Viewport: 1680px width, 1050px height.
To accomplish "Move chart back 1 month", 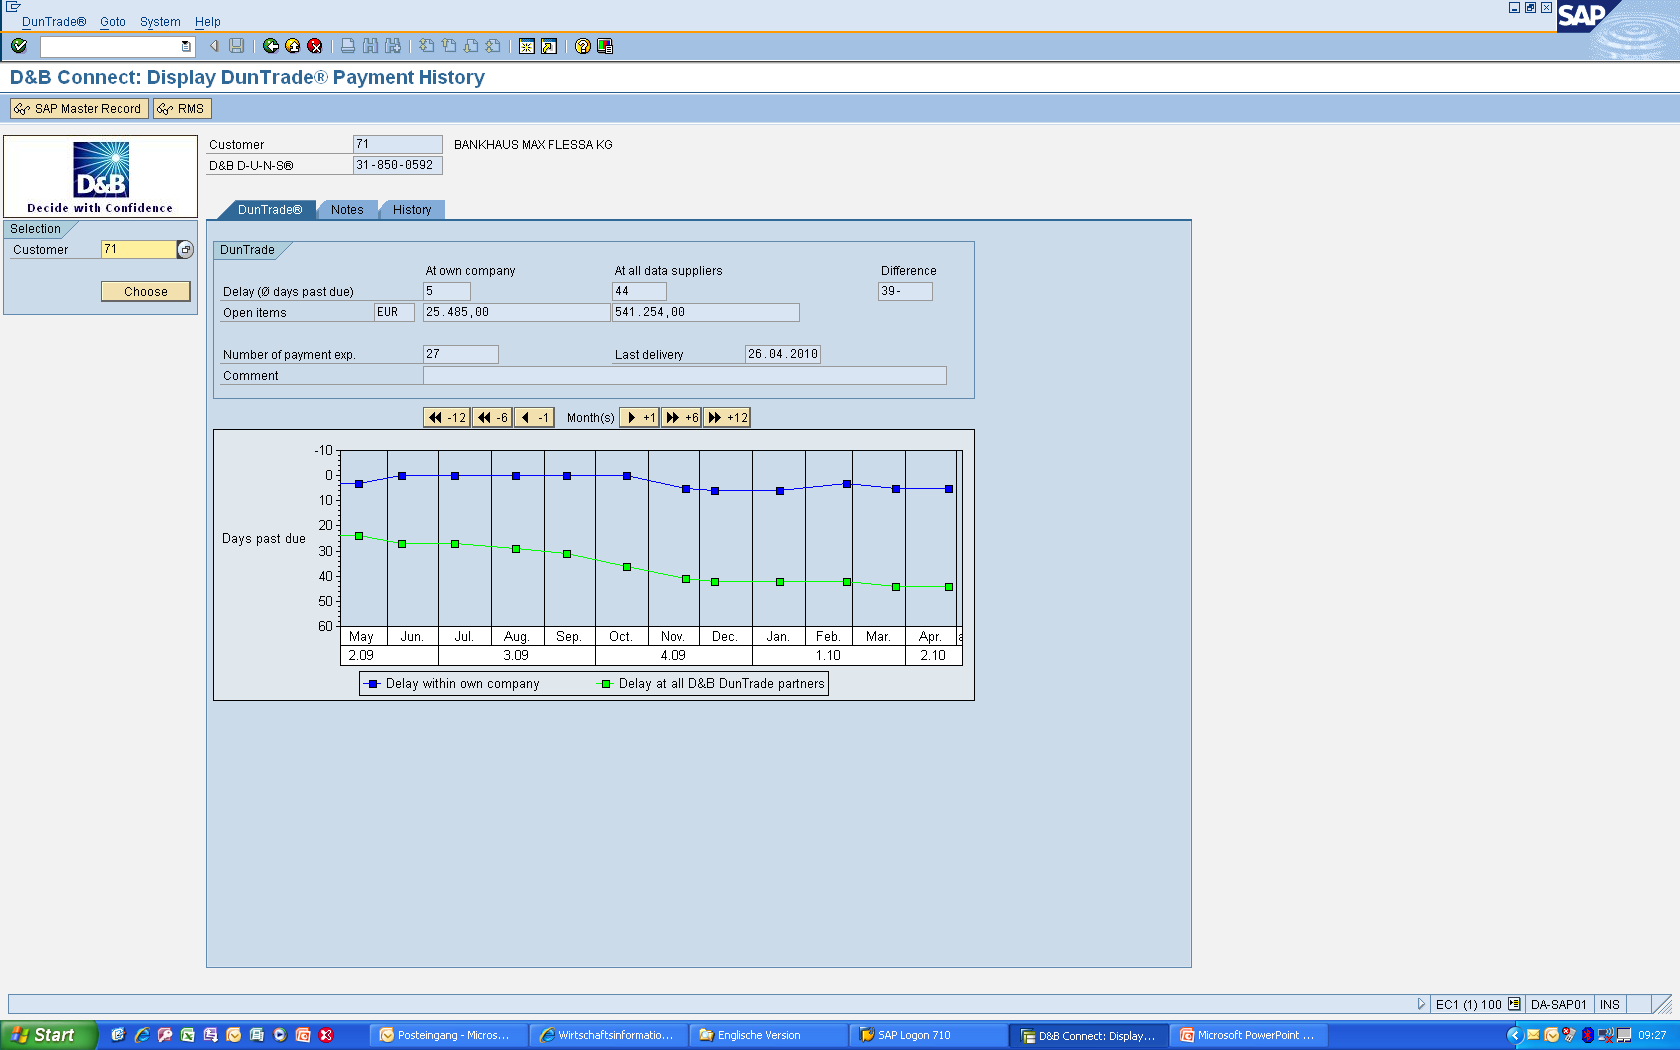I will 534,418.
